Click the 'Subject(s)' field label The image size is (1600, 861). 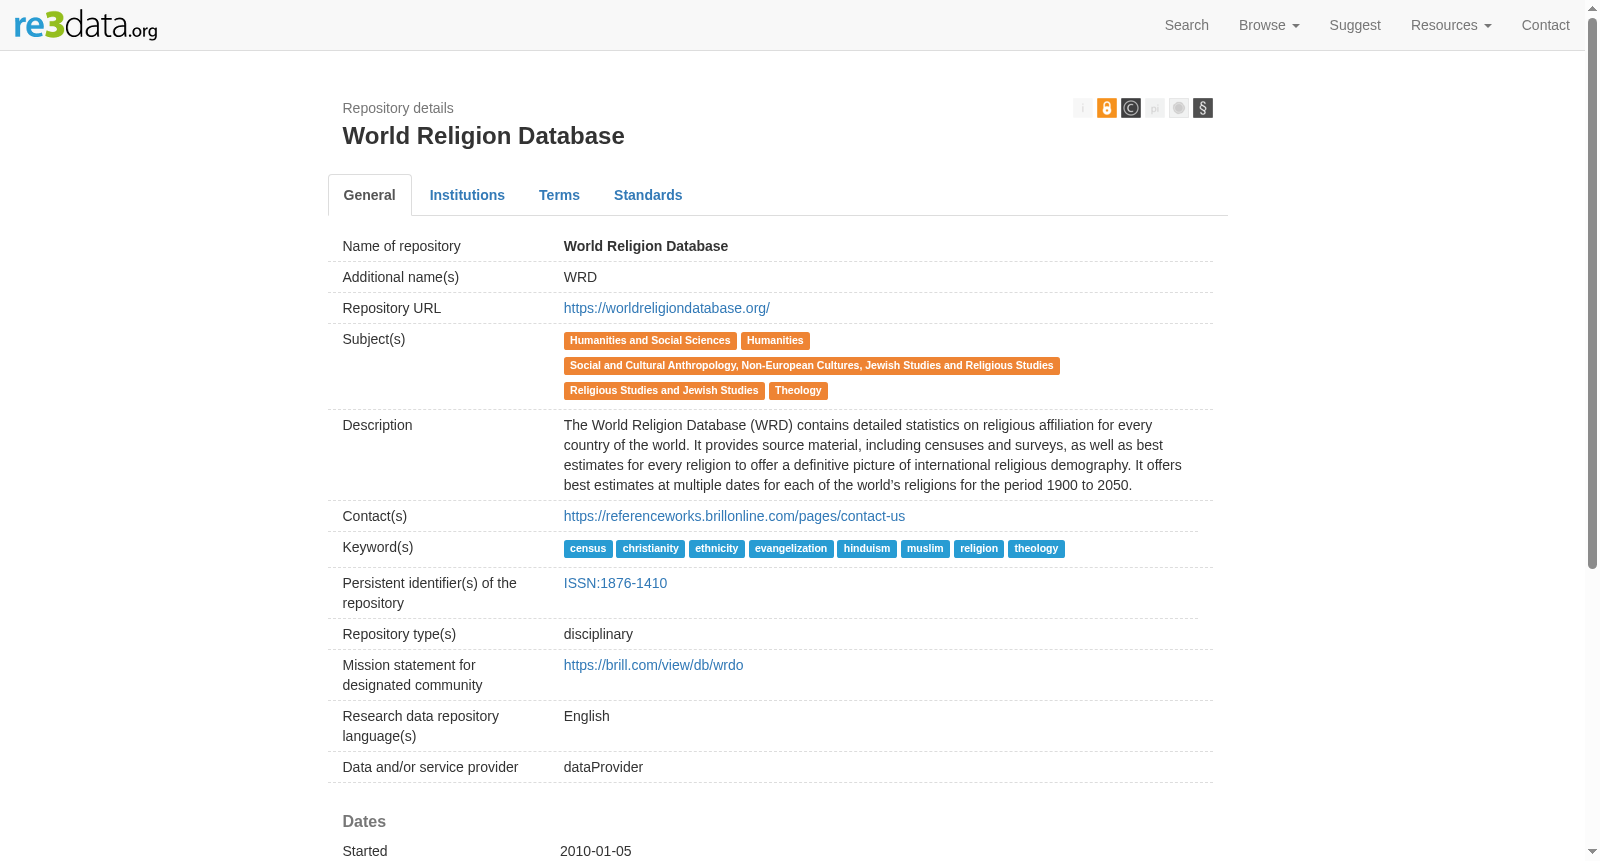pos(374,339)
